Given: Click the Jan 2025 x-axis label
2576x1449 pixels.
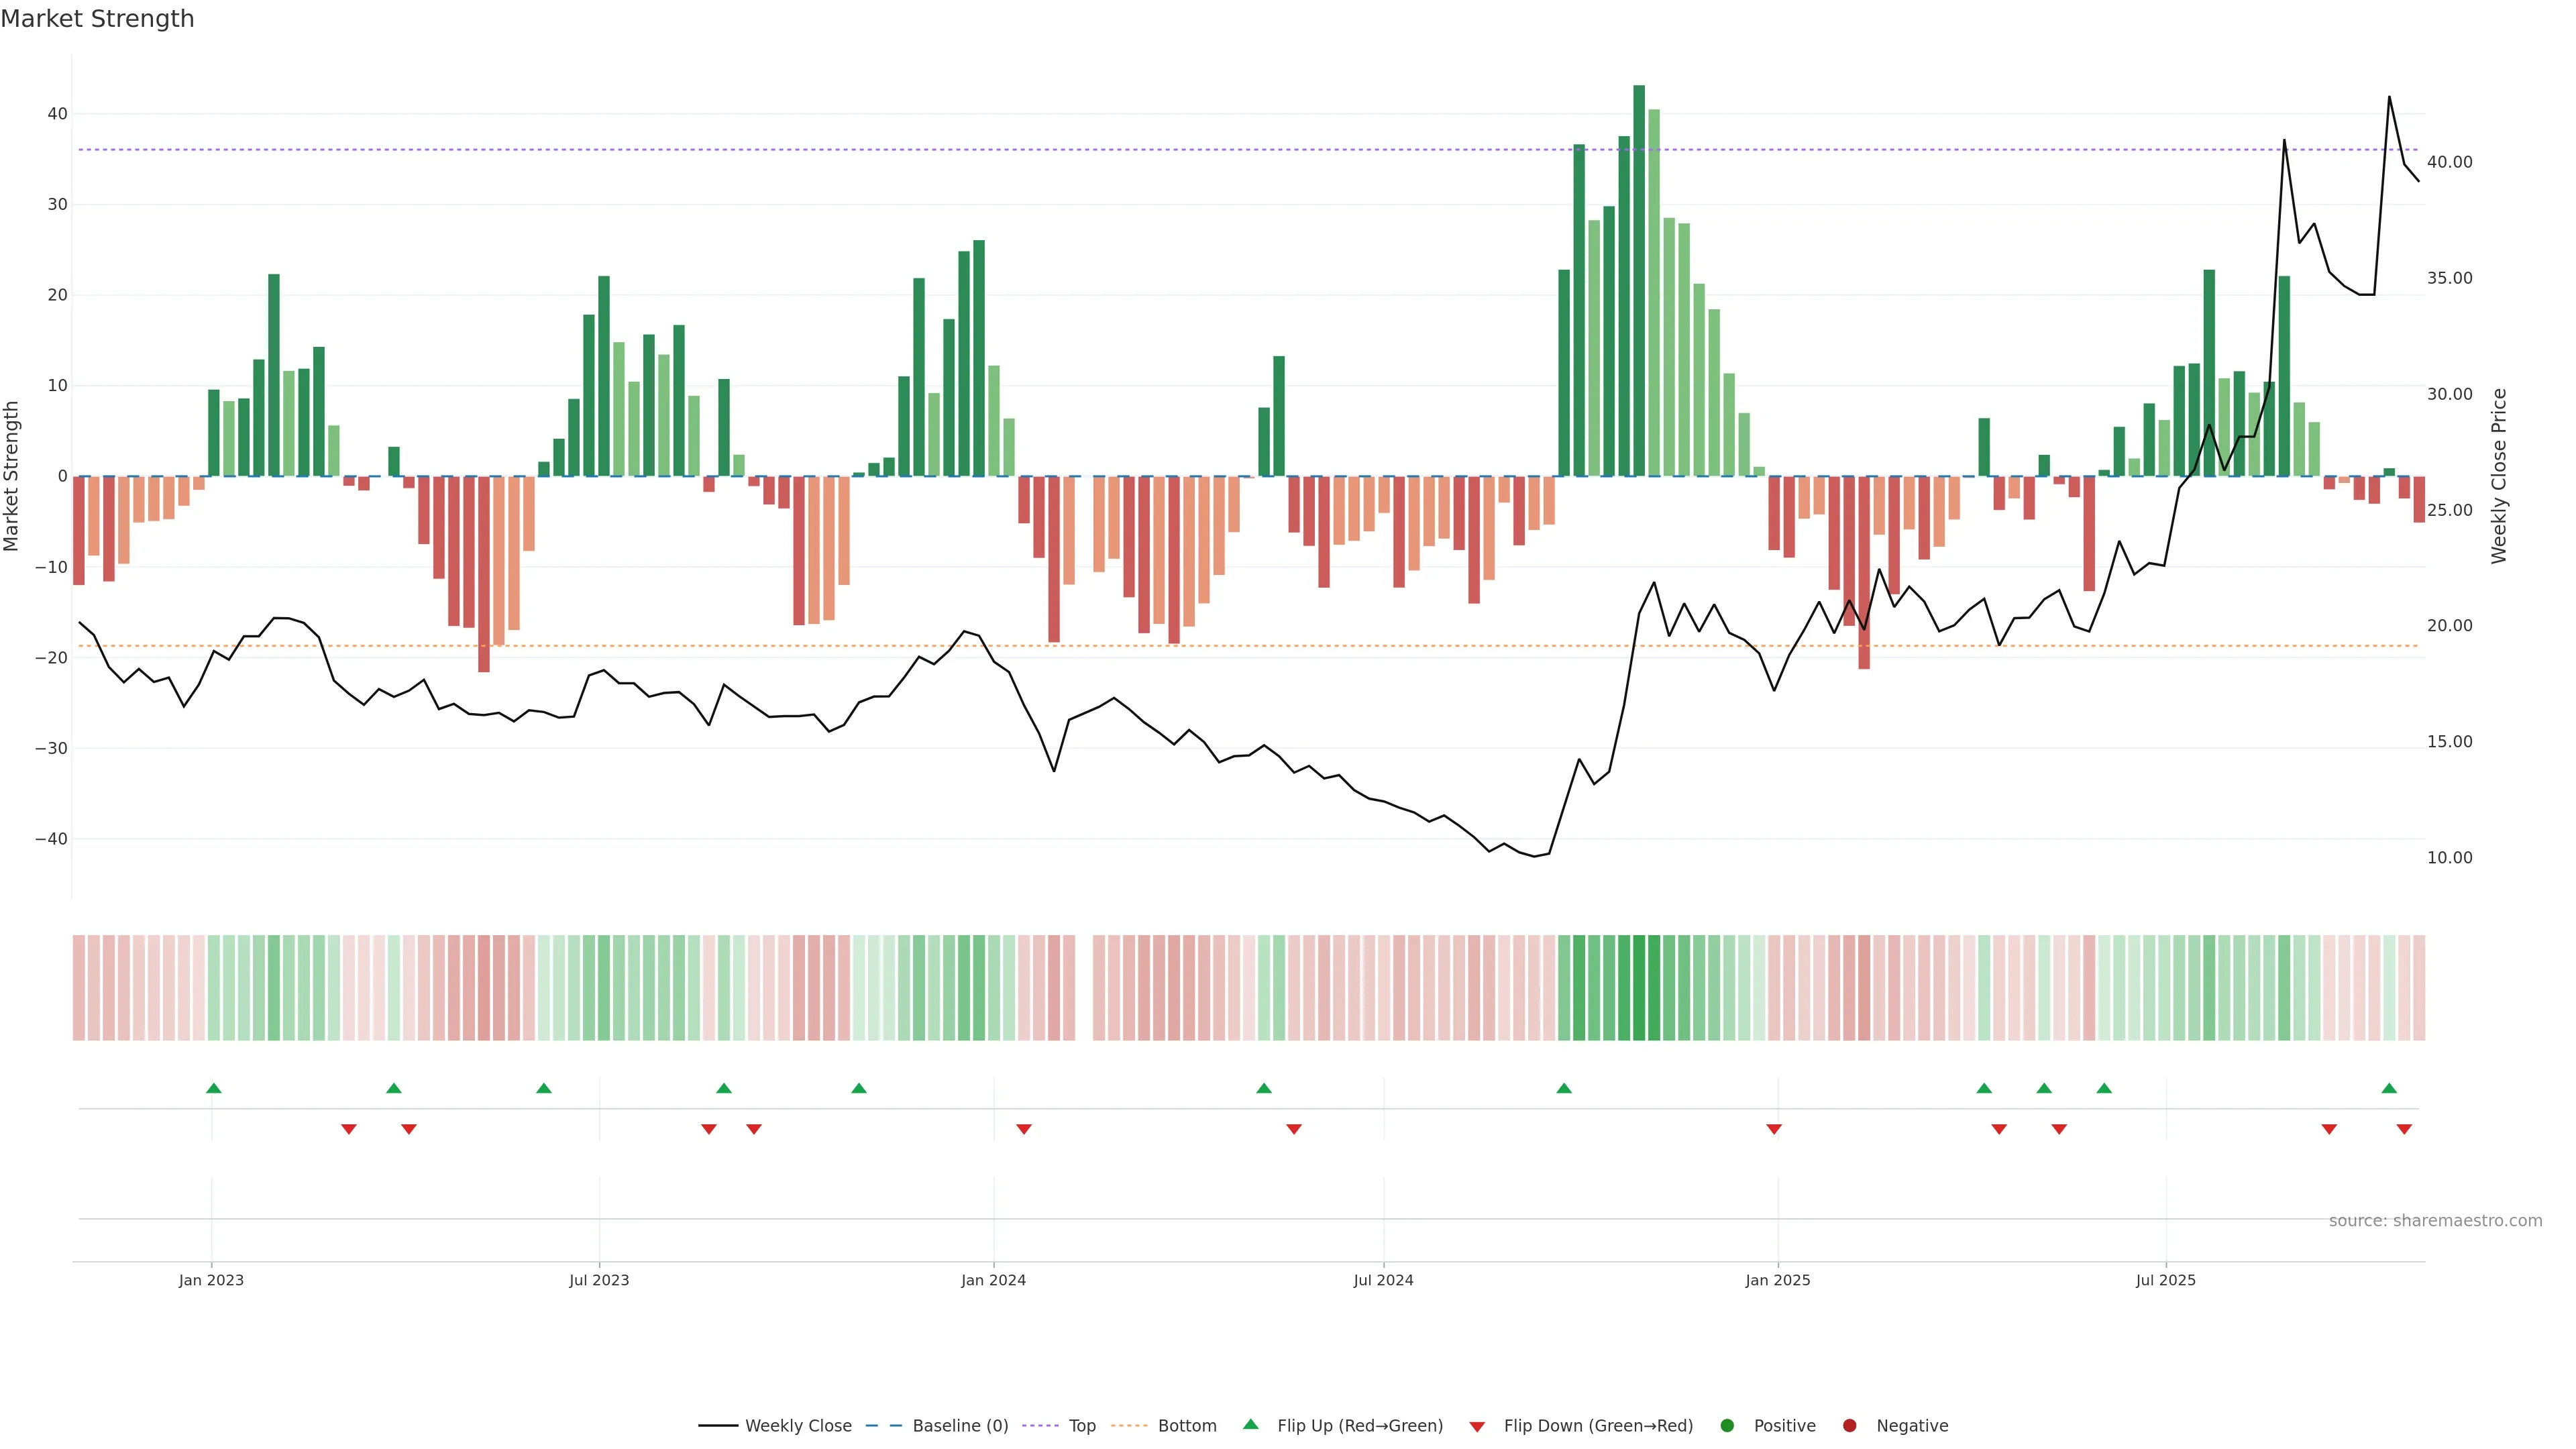Looking at the screenshot, I should point(1778,1280).
